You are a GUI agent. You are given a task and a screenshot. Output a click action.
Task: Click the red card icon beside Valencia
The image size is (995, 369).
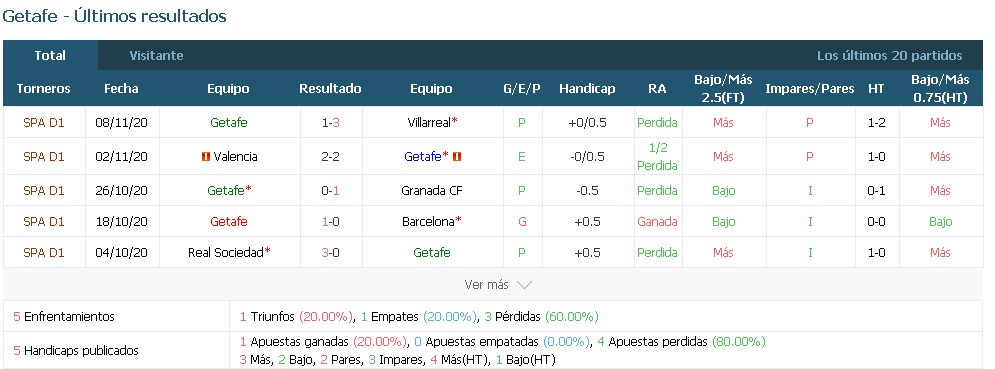coord(205,156)
